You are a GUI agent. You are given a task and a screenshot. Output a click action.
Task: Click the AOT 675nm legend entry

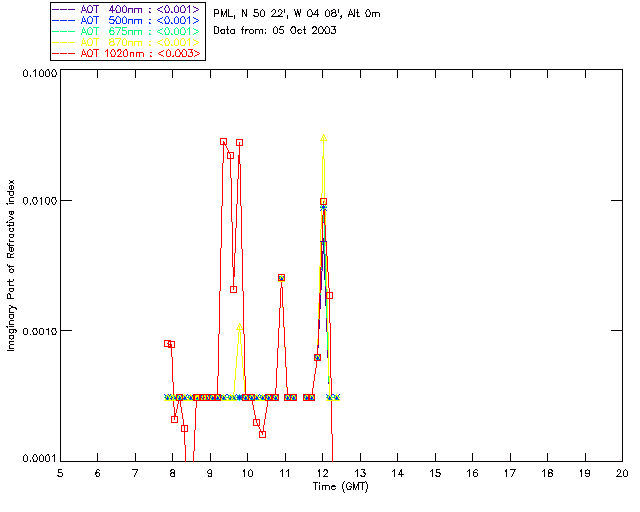pyautogui.click(x=127, y=31)
